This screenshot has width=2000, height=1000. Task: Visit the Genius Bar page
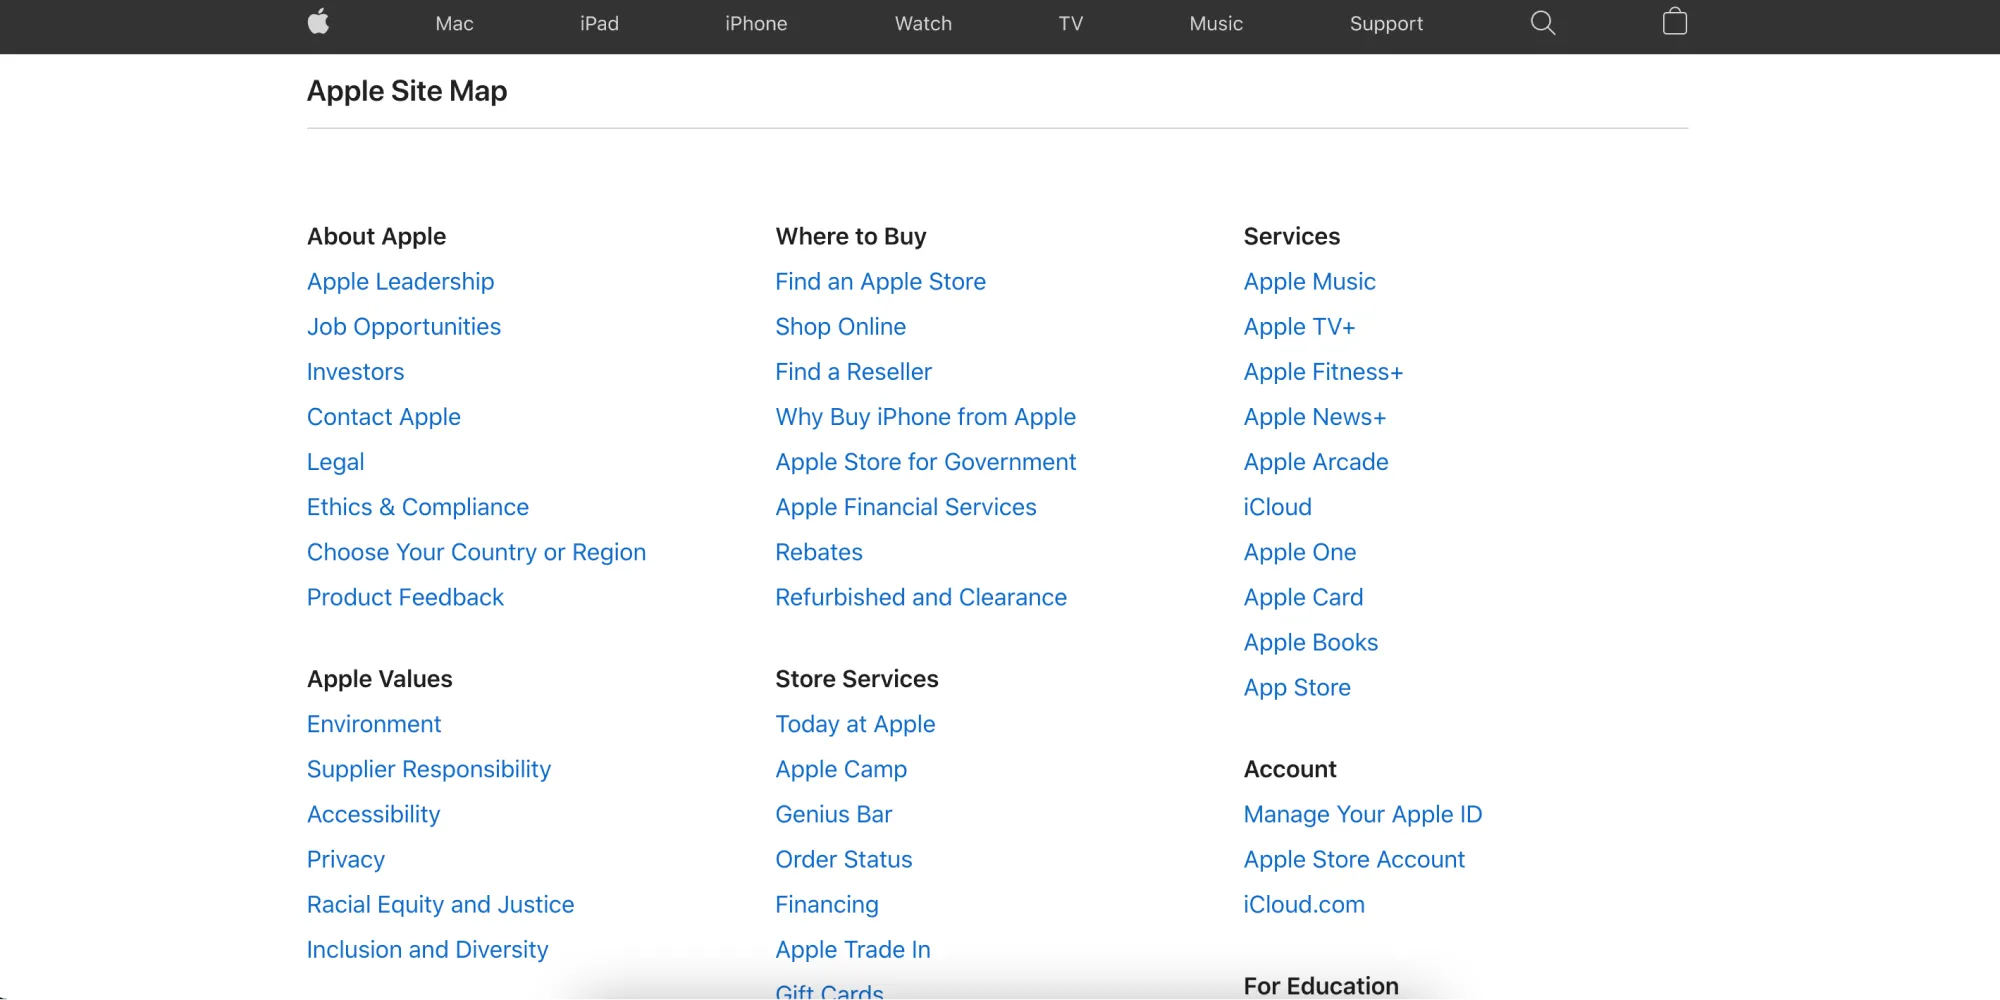pos(833,814)
